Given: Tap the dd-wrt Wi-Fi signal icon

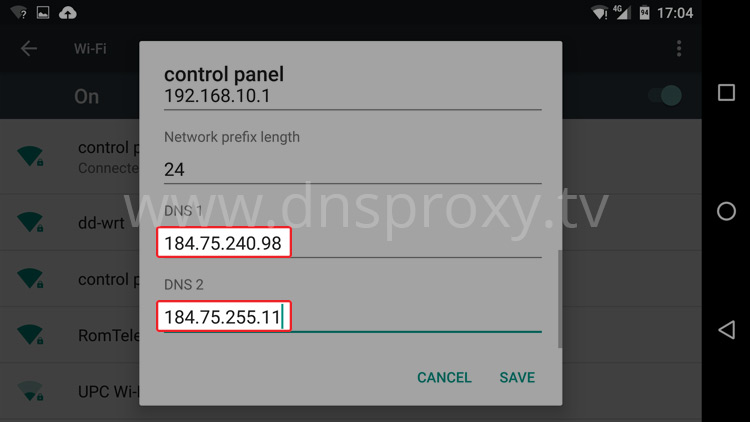Looking at the screenshot, I should pos(30,222).
